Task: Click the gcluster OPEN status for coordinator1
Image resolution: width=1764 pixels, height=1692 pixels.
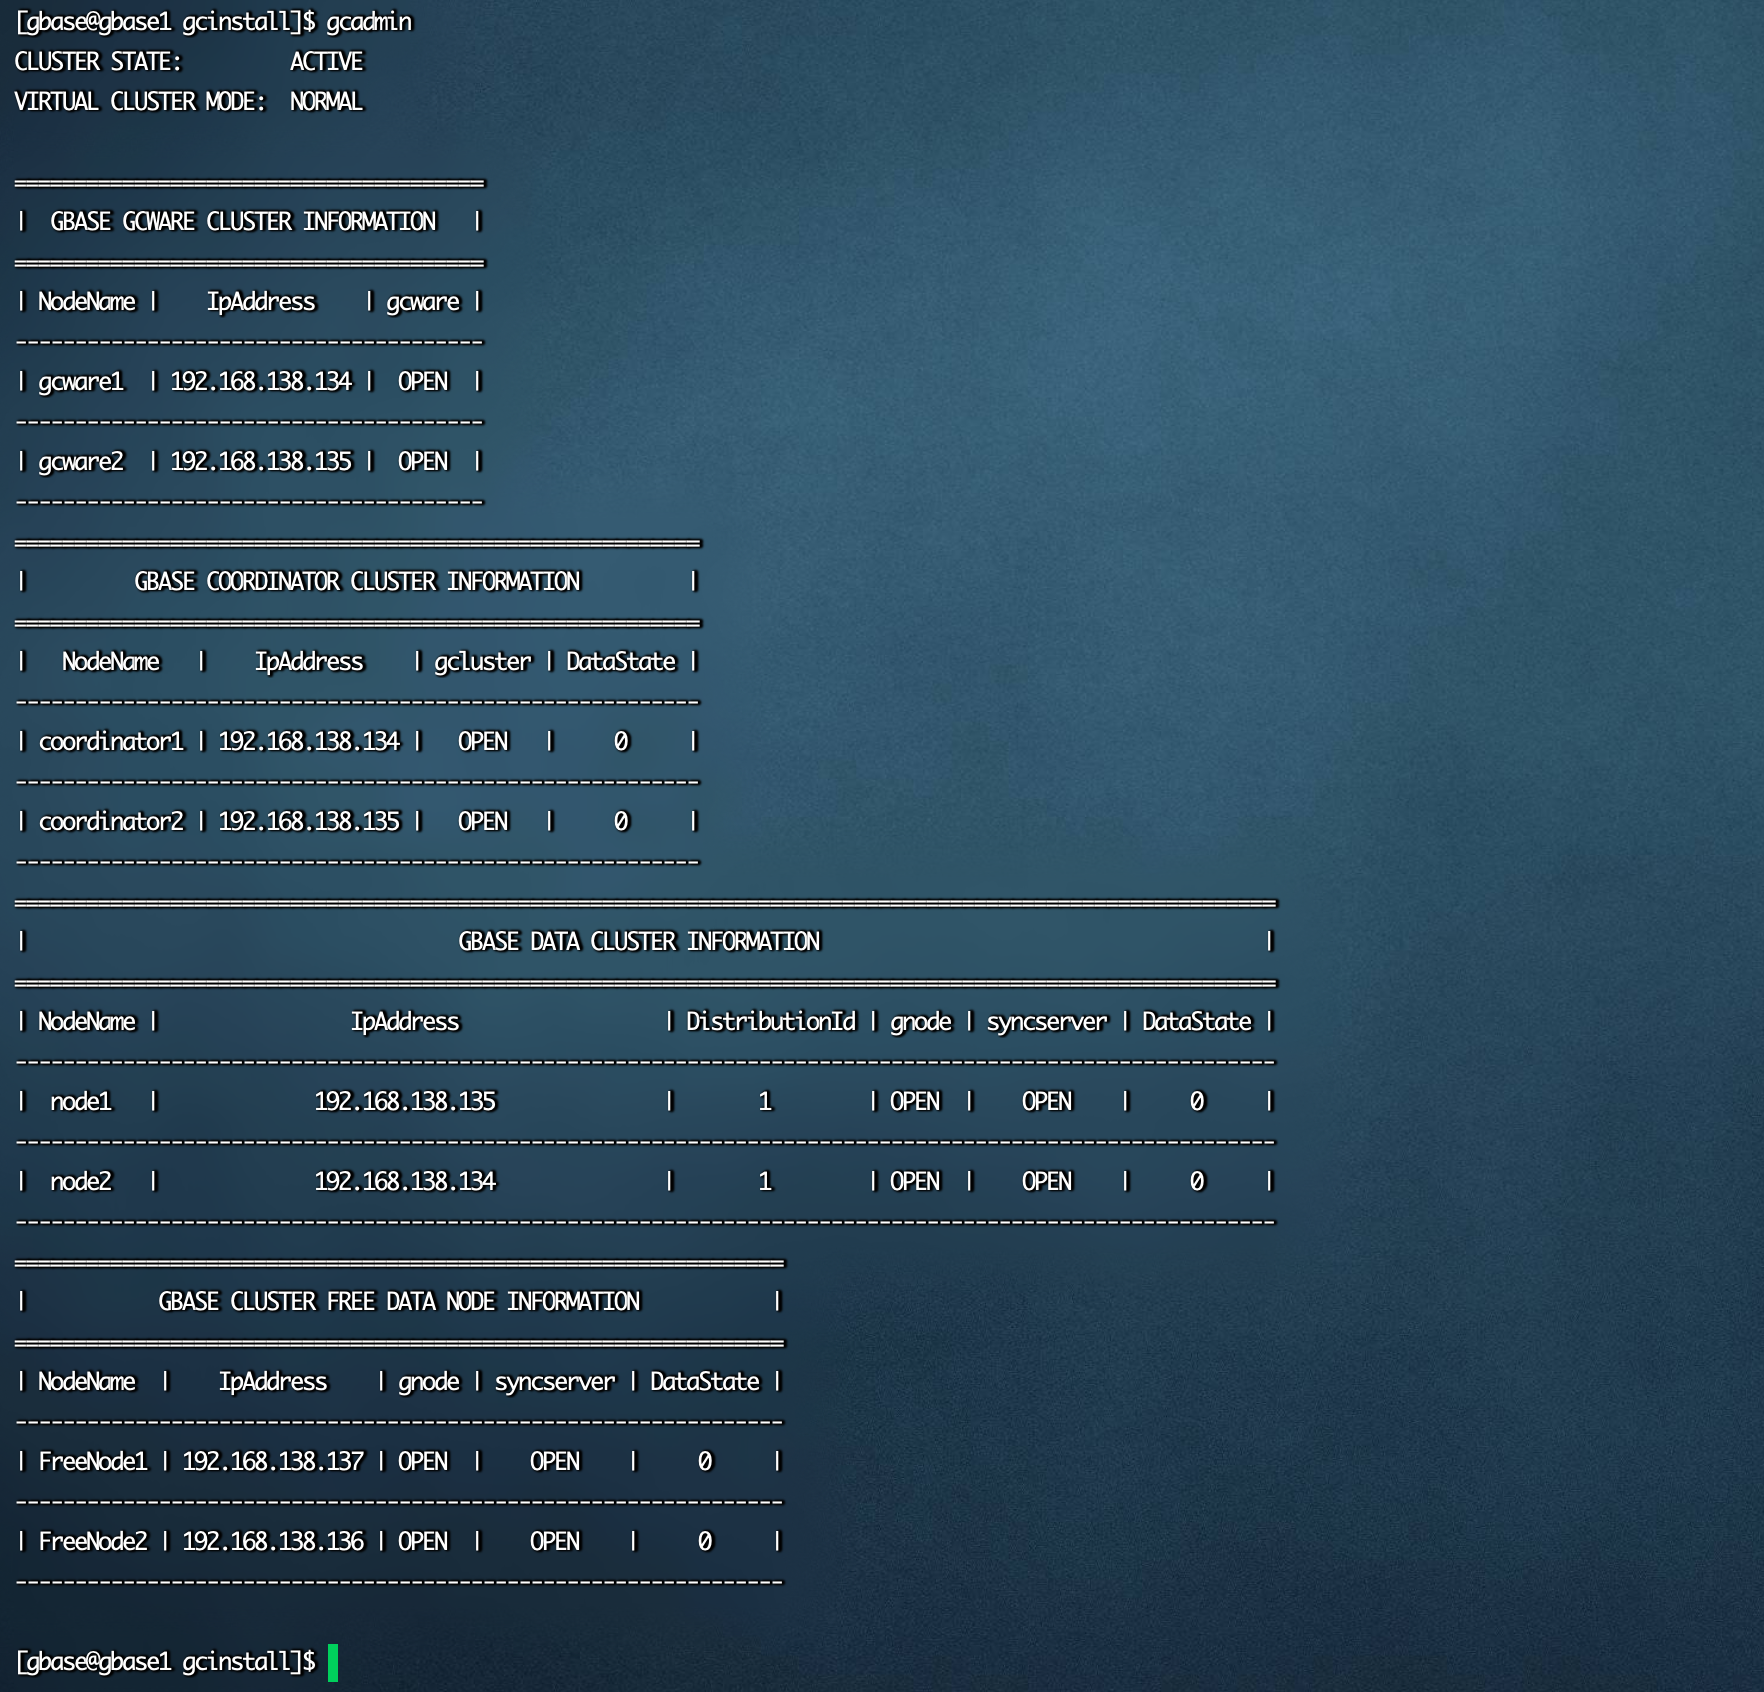Action: click(x=483, y=742)
